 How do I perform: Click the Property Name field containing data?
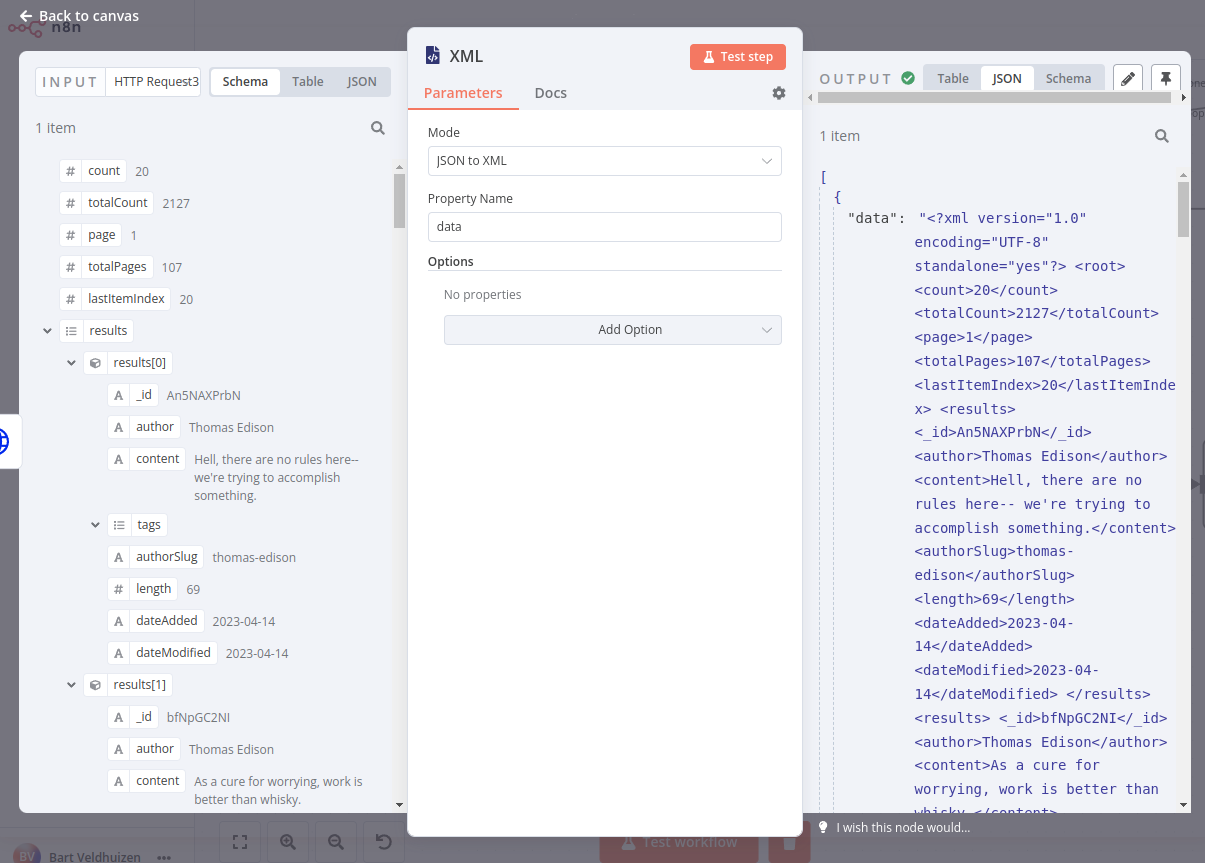[x=604, y=227]
